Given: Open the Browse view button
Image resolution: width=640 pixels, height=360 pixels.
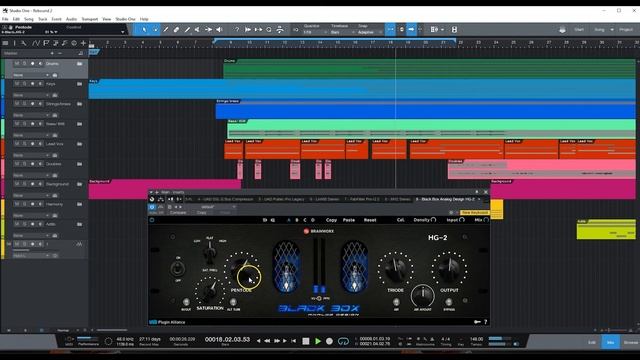Looking at the screenshot, I should tap(631, 342).
